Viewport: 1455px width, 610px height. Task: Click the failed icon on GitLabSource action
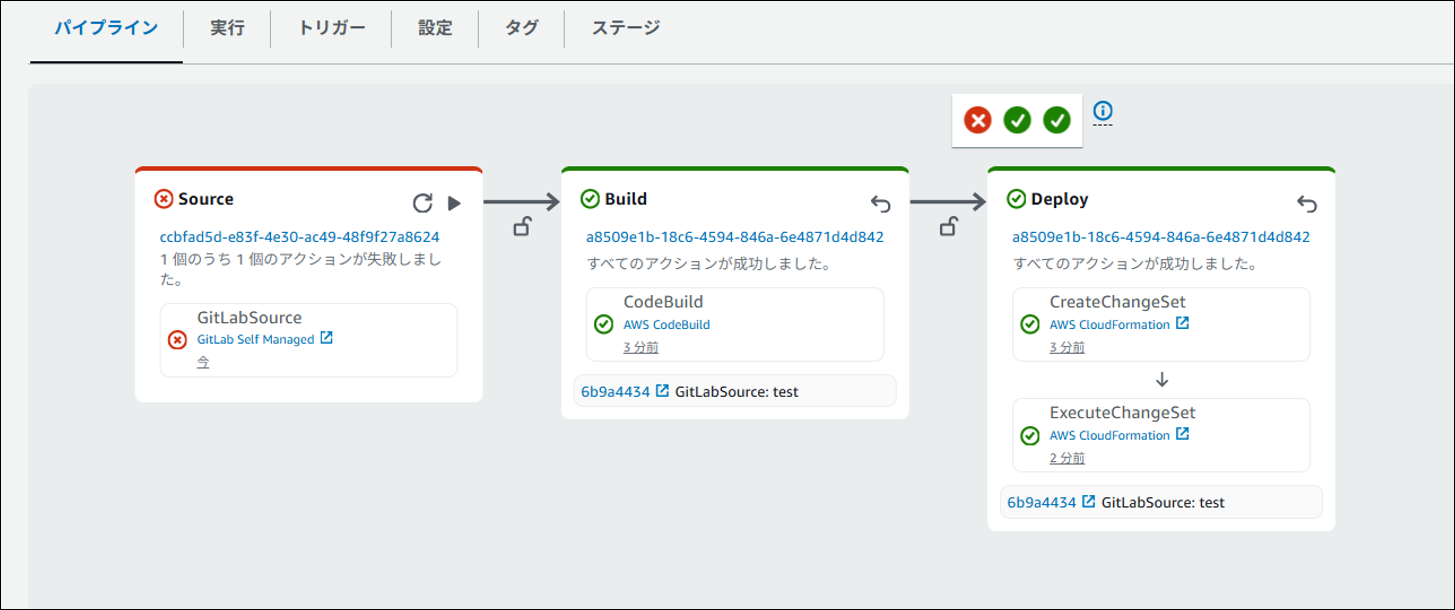tap(177, 340)
